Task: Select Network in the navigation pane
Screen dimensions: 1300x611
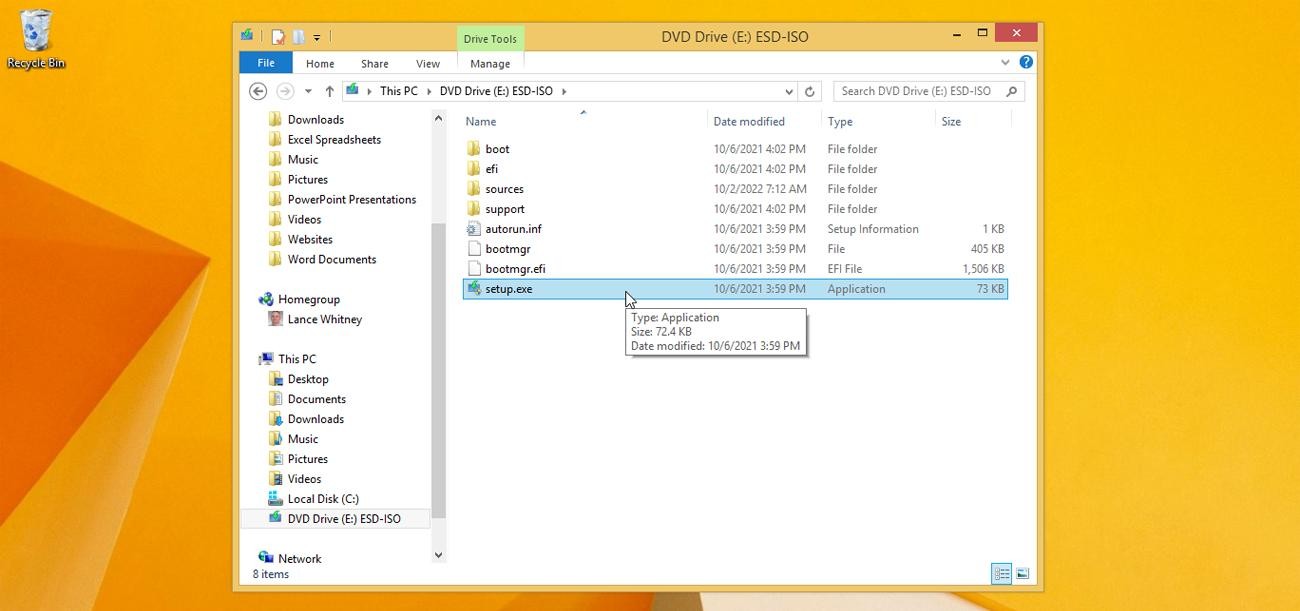Action: pos(299,559)
